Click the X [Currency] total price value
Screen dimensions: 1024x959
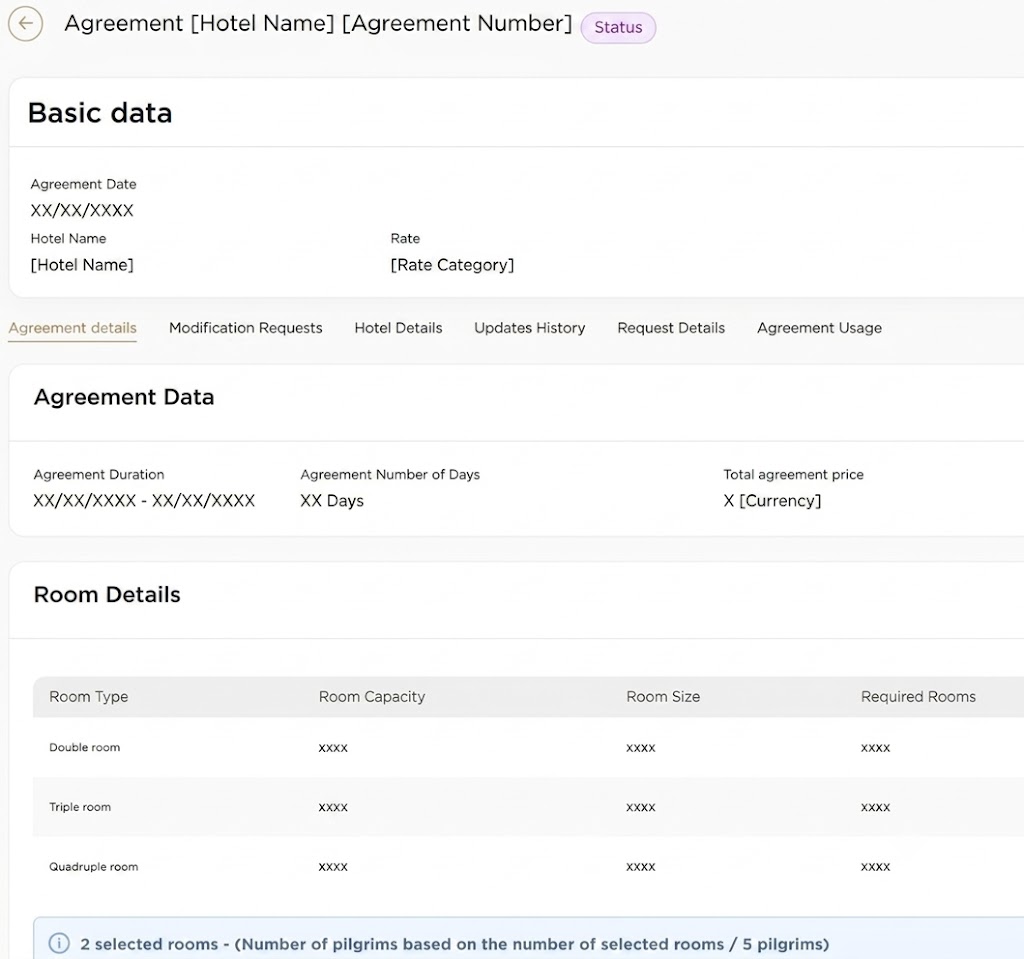pyautogui.click(x=772, y=501)
